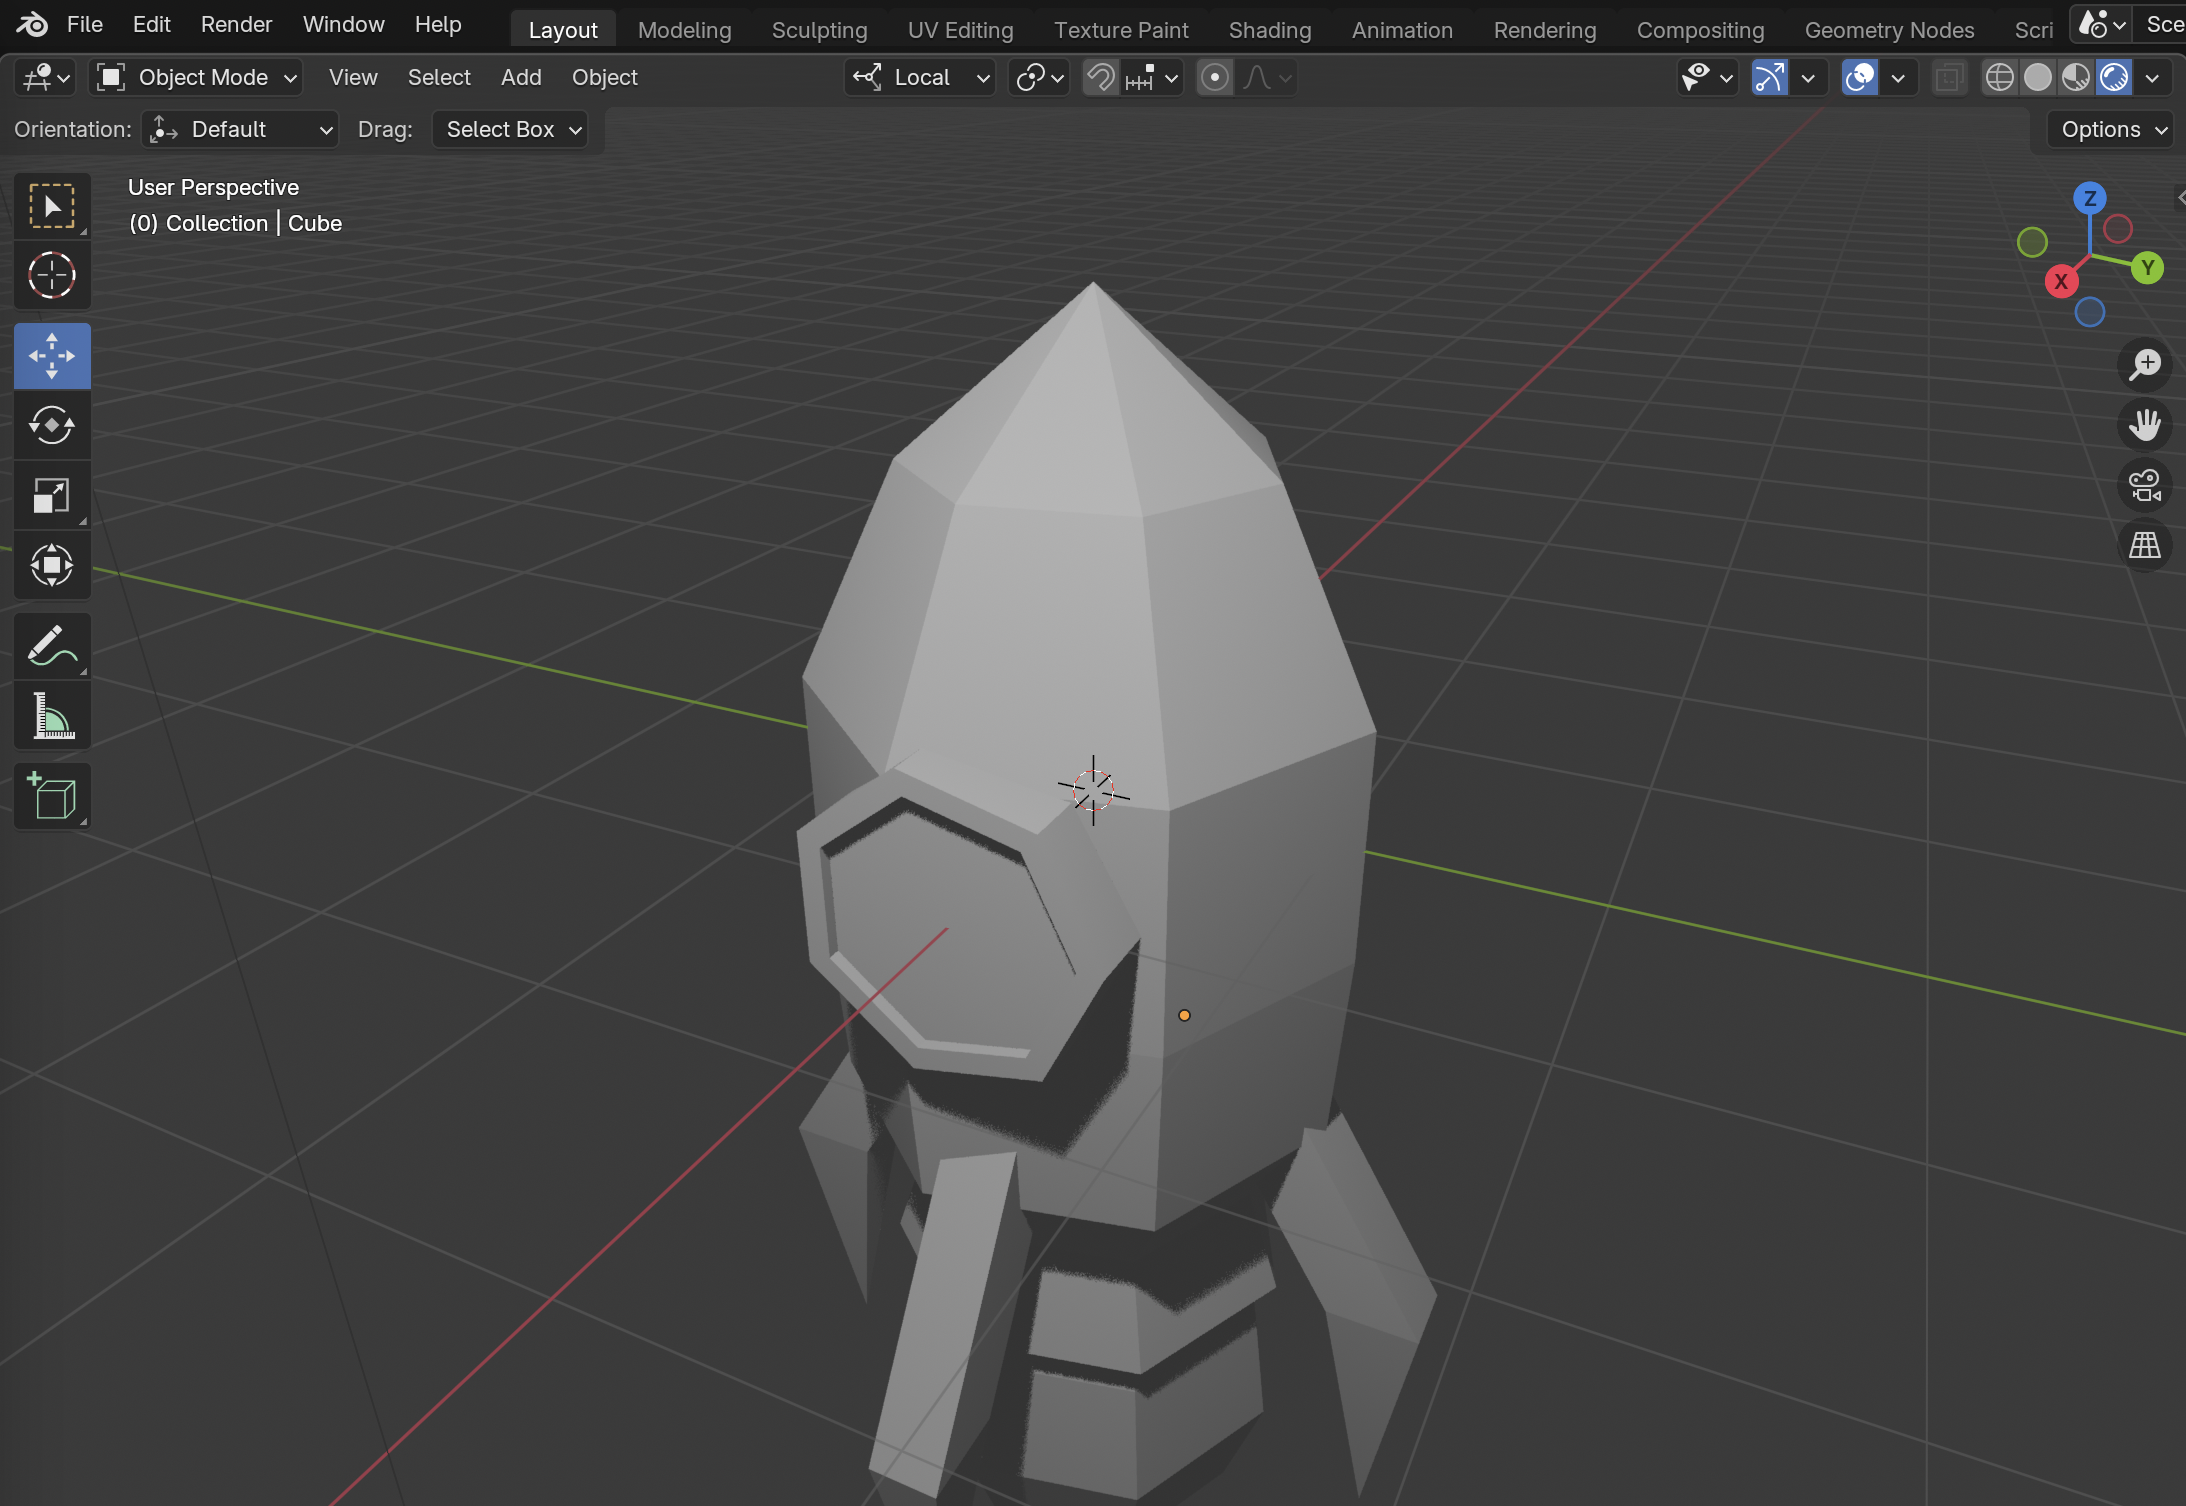This screenshot has height=1506, width=2186.
Task: Open the viewport Add menu
Action: pyautogui.click(x=521, y=77)
